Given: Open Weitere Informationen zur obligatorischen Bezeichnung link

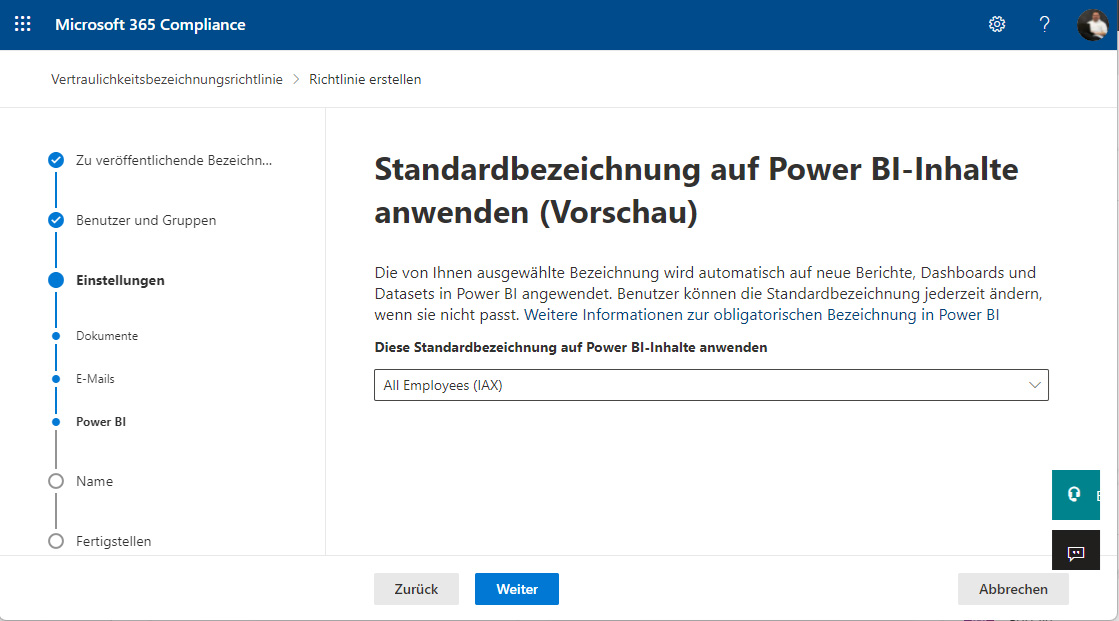Looking at the screenshot, I should (x=761, y=315).
